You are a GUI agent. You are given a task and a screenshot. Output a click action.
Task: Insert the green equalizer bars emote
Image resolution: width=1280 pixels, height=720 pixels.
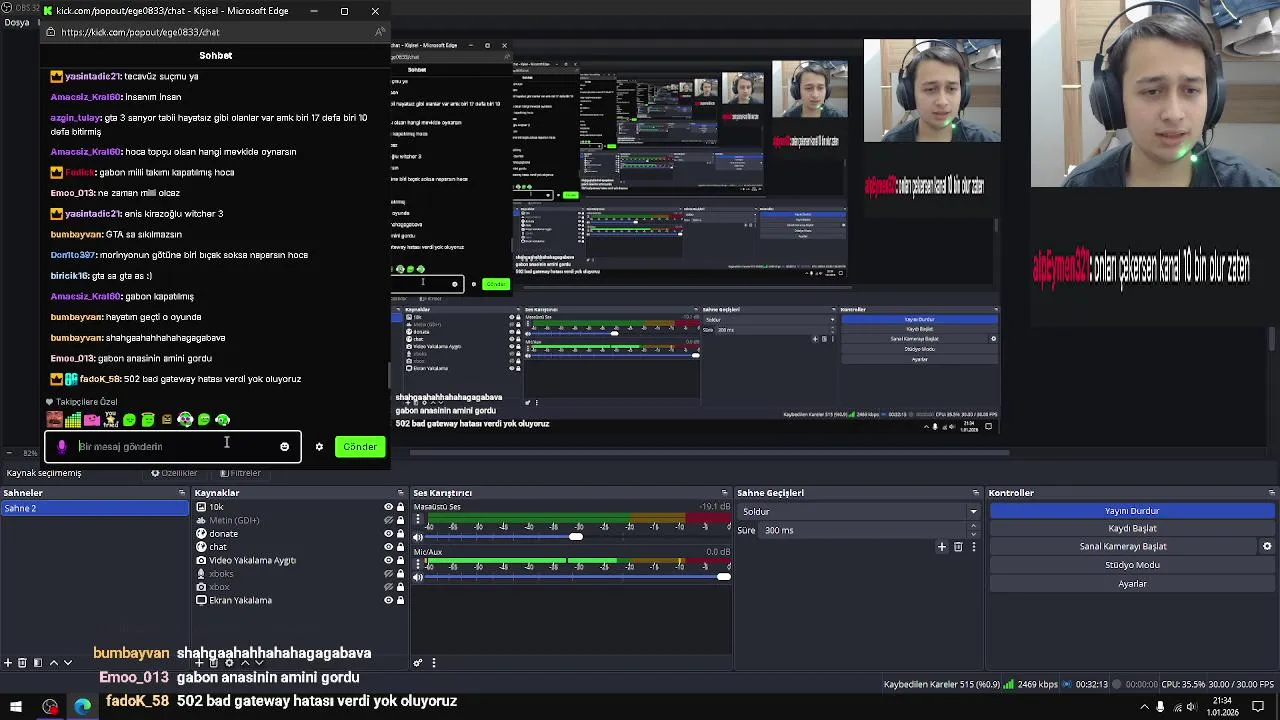(x=73, y=420)
